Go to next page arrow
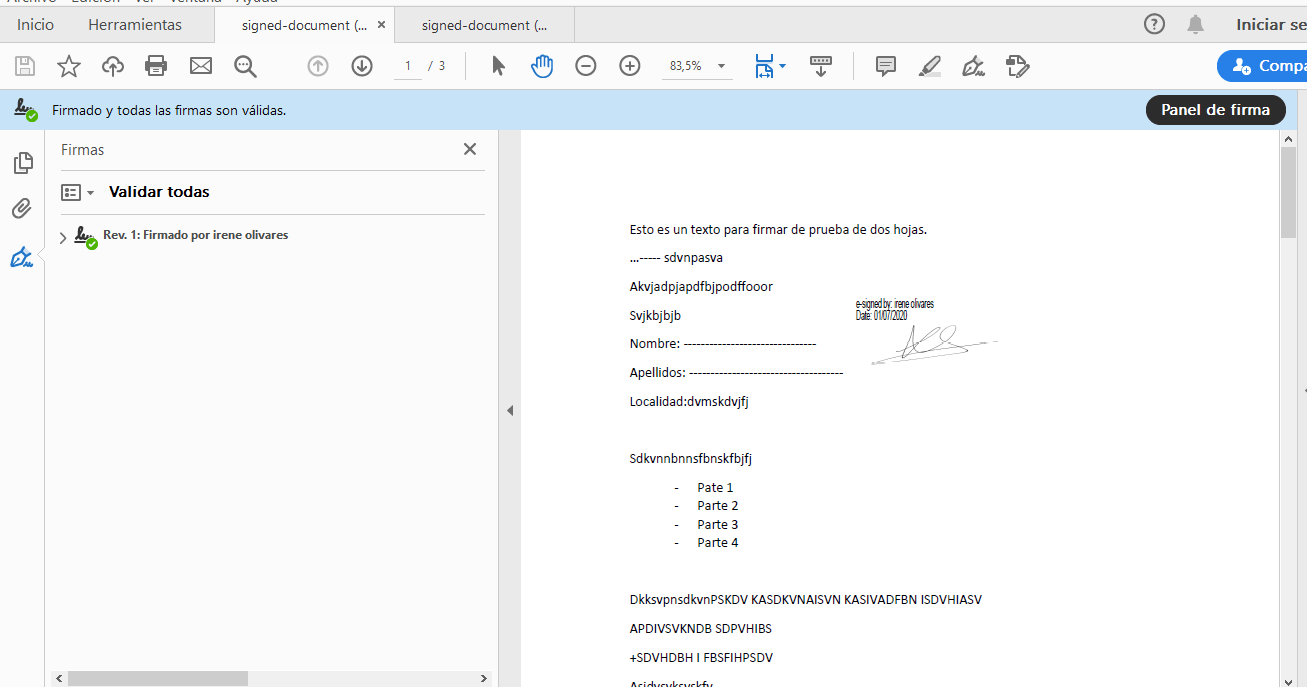 tap(362, 66)
